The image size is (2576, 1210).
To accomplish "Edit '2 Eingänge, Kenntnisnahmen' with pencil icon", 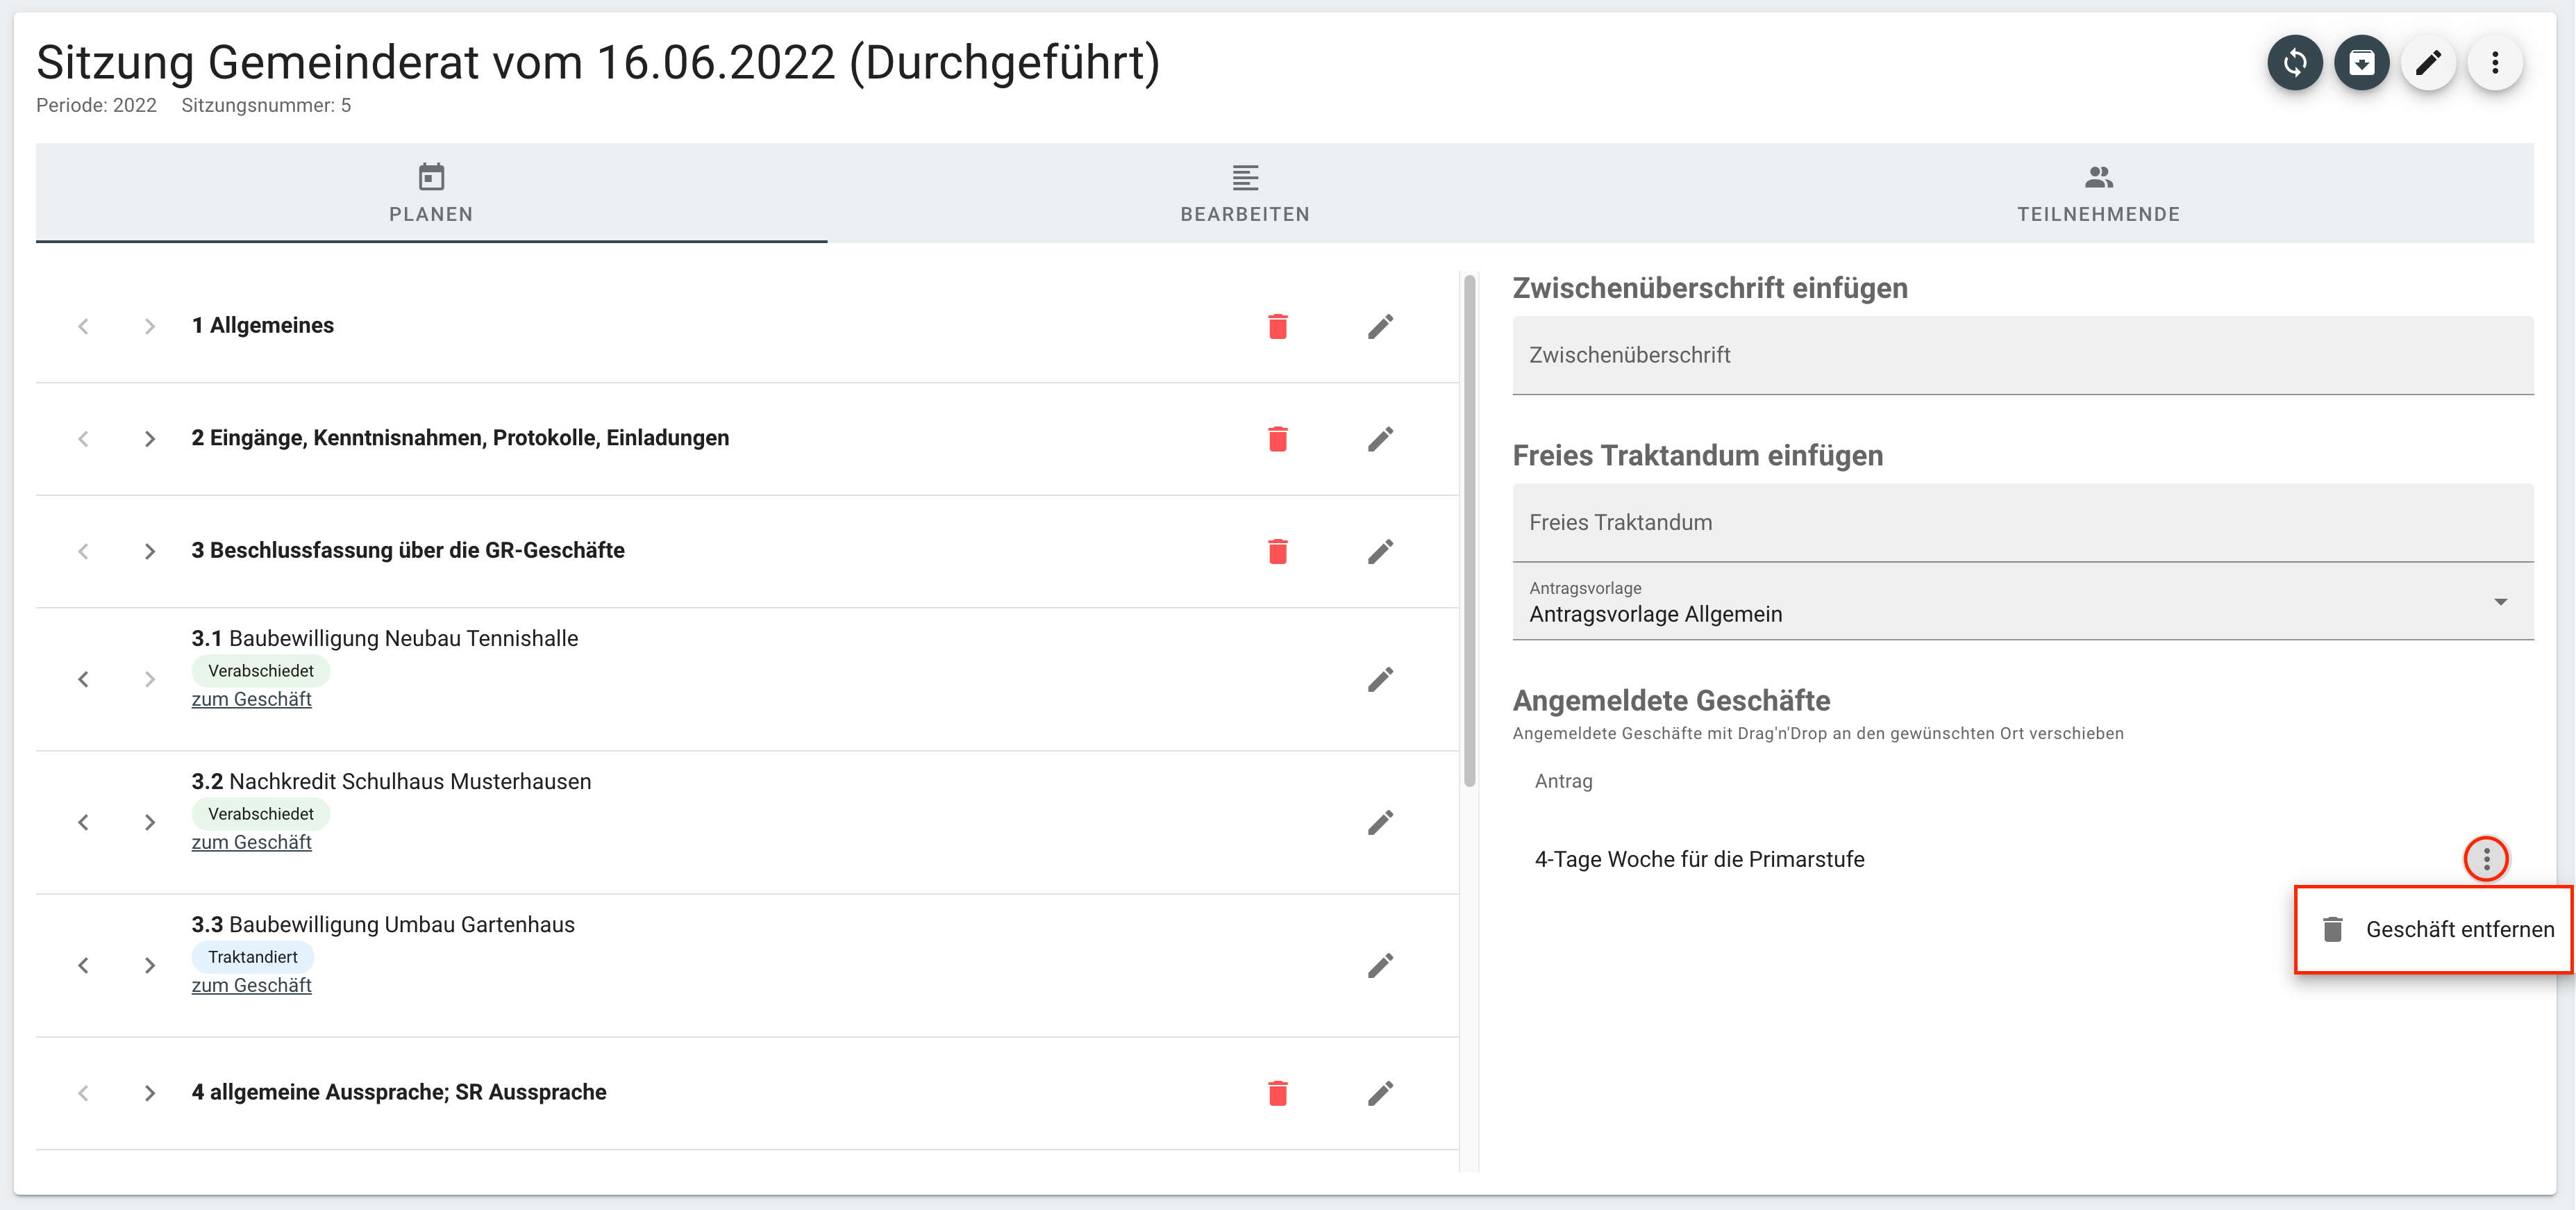I will (1380, 439).
